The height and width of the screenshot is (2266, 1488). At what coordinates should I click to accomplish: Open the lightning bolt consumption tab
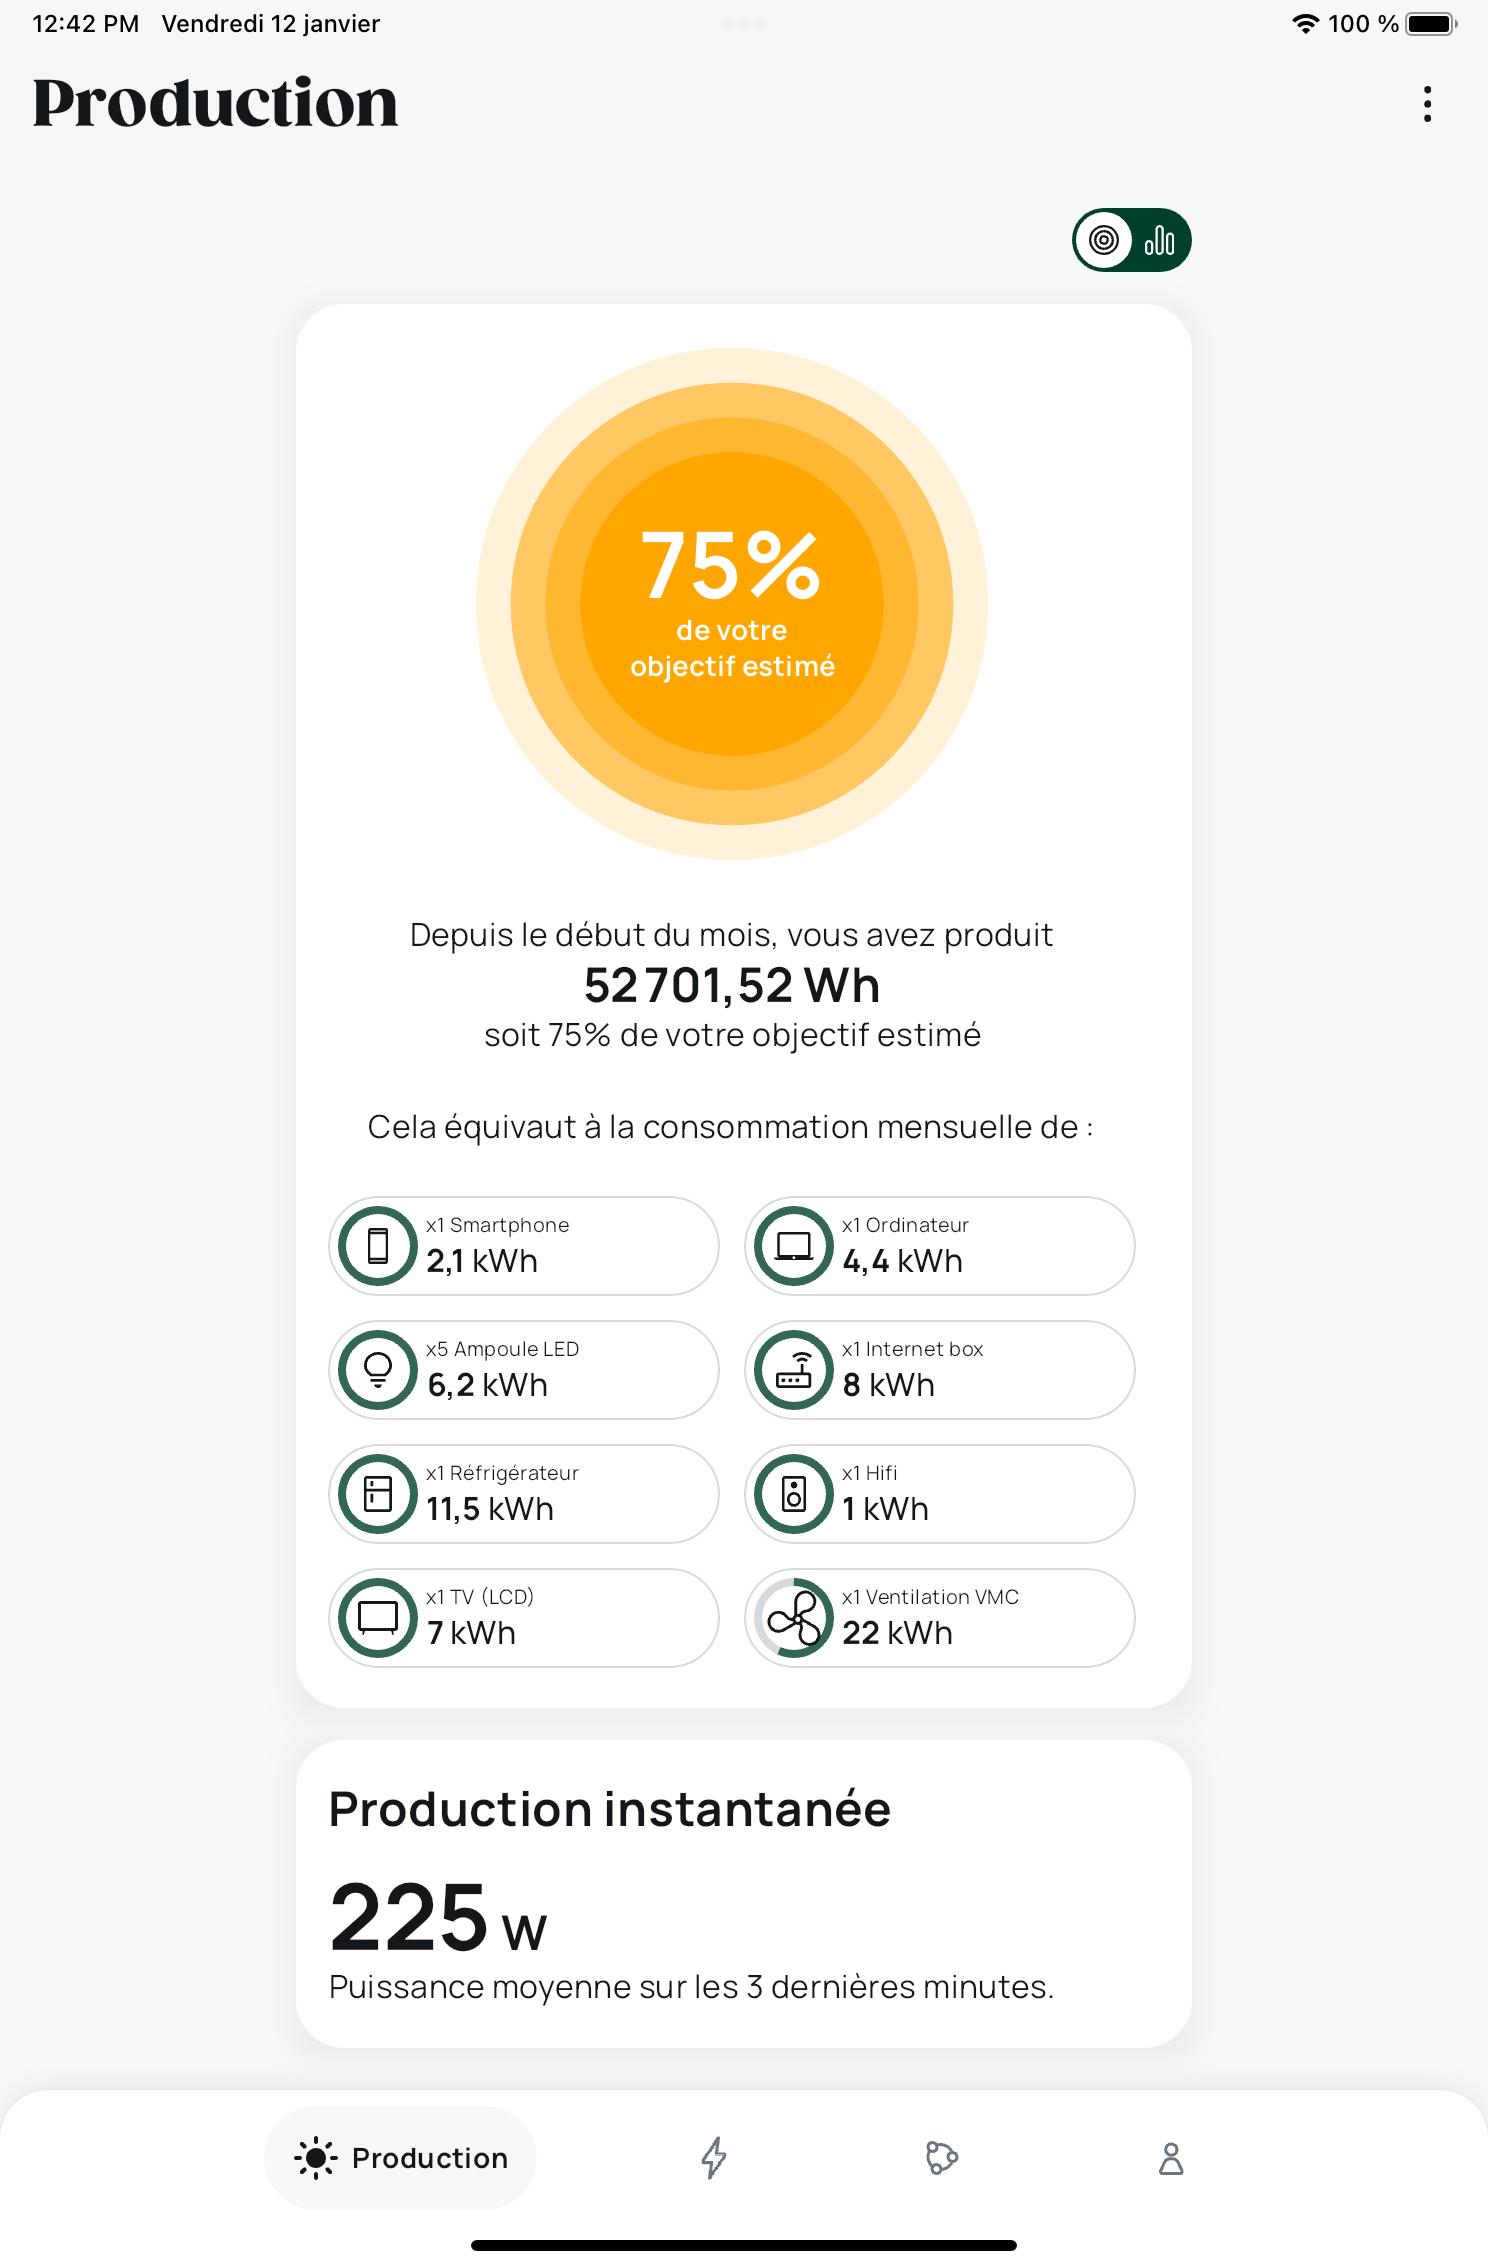(714, 2157)
